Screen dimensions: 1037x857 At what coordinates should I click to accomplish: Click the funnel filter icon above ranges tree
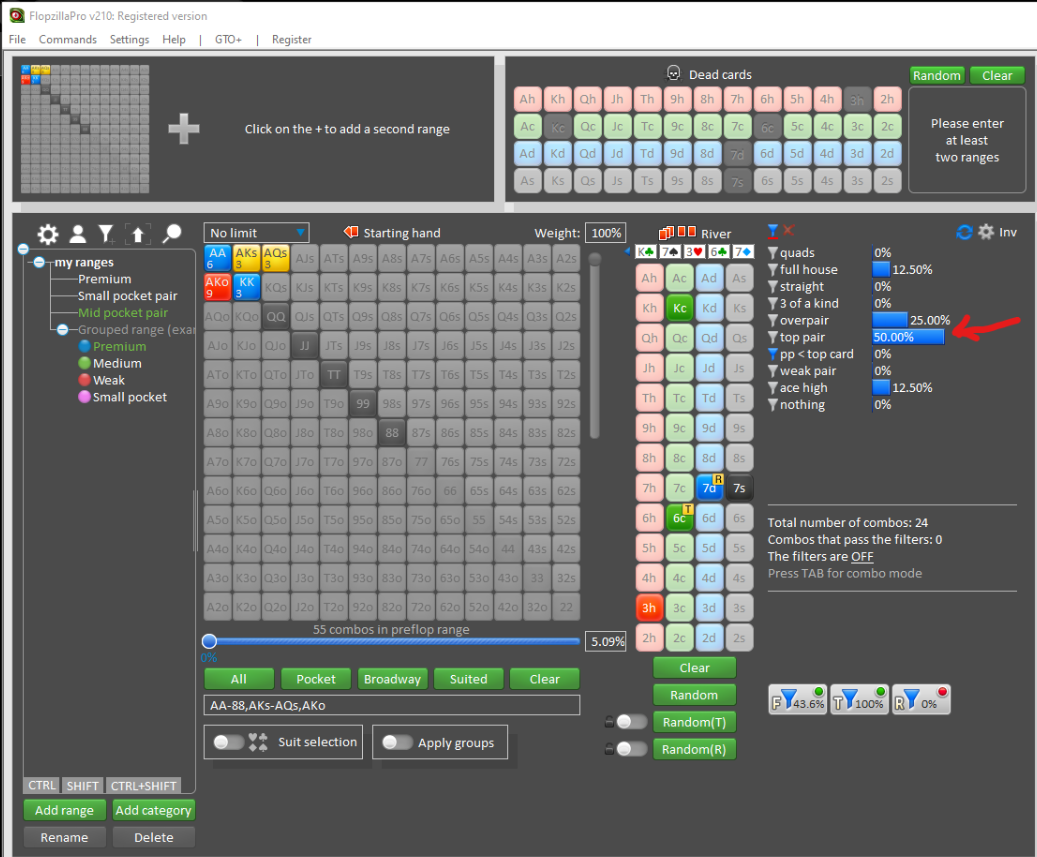tap(106, 233)
